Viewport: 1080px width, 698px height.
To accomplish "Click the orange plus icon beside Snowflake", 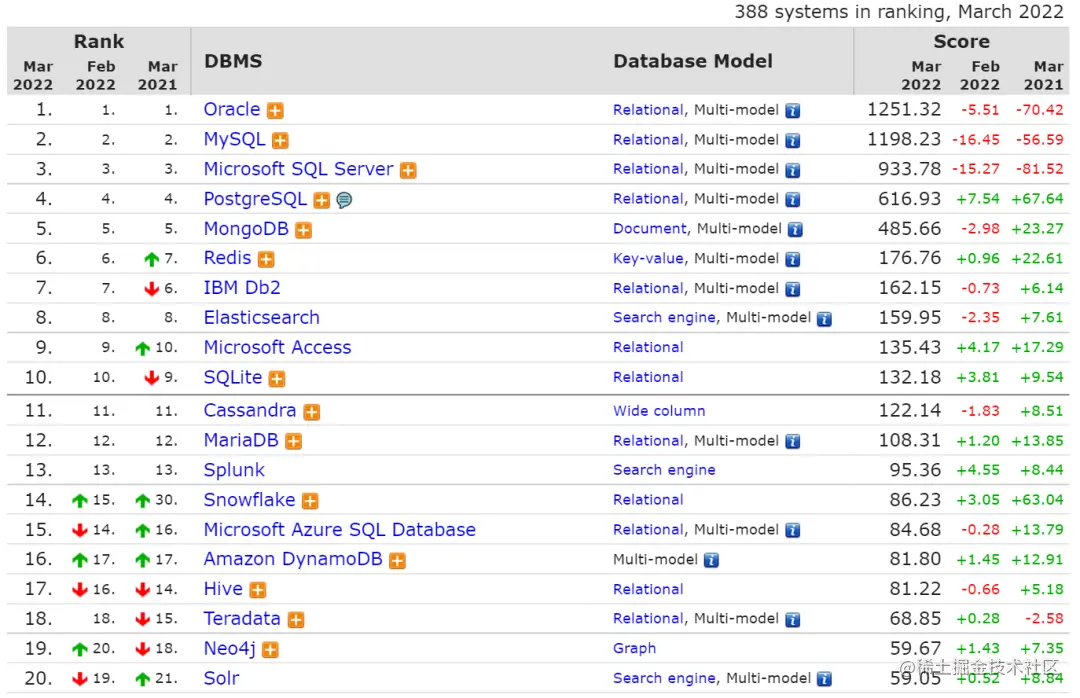I will pyautogui.click(x=310, y=501).
